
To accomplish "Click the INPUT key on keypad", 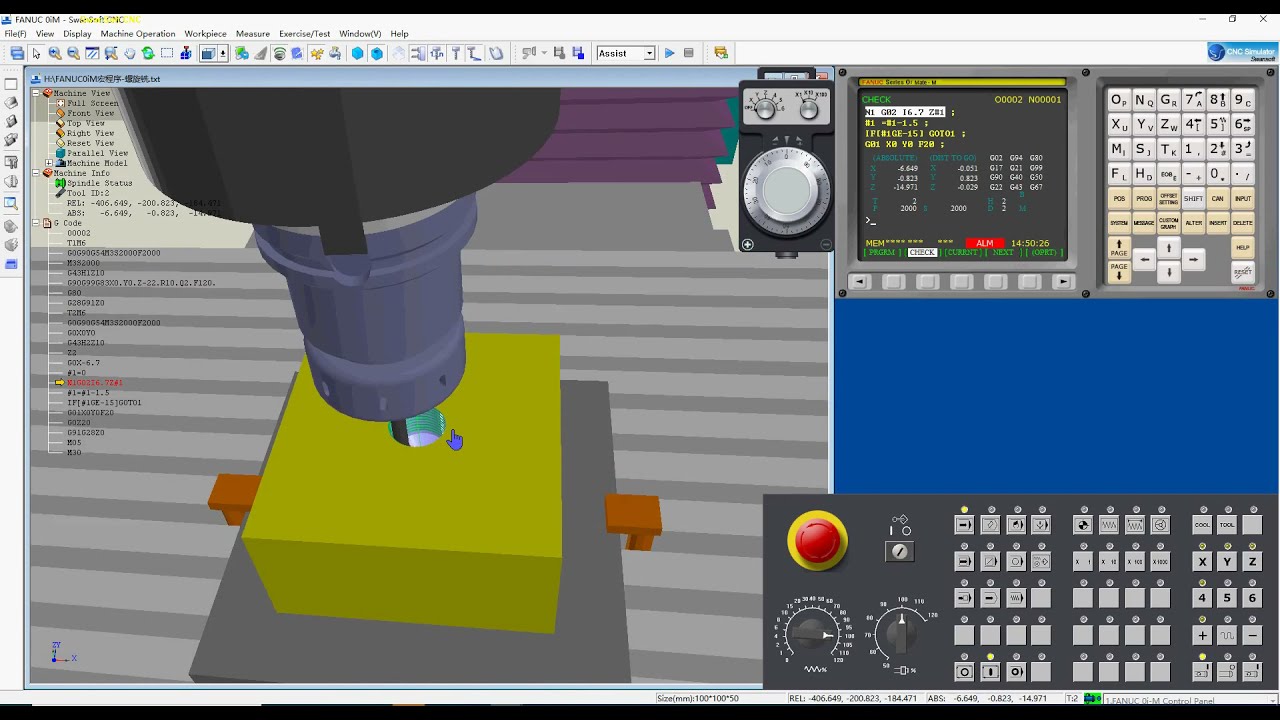I will (1242, 198).
